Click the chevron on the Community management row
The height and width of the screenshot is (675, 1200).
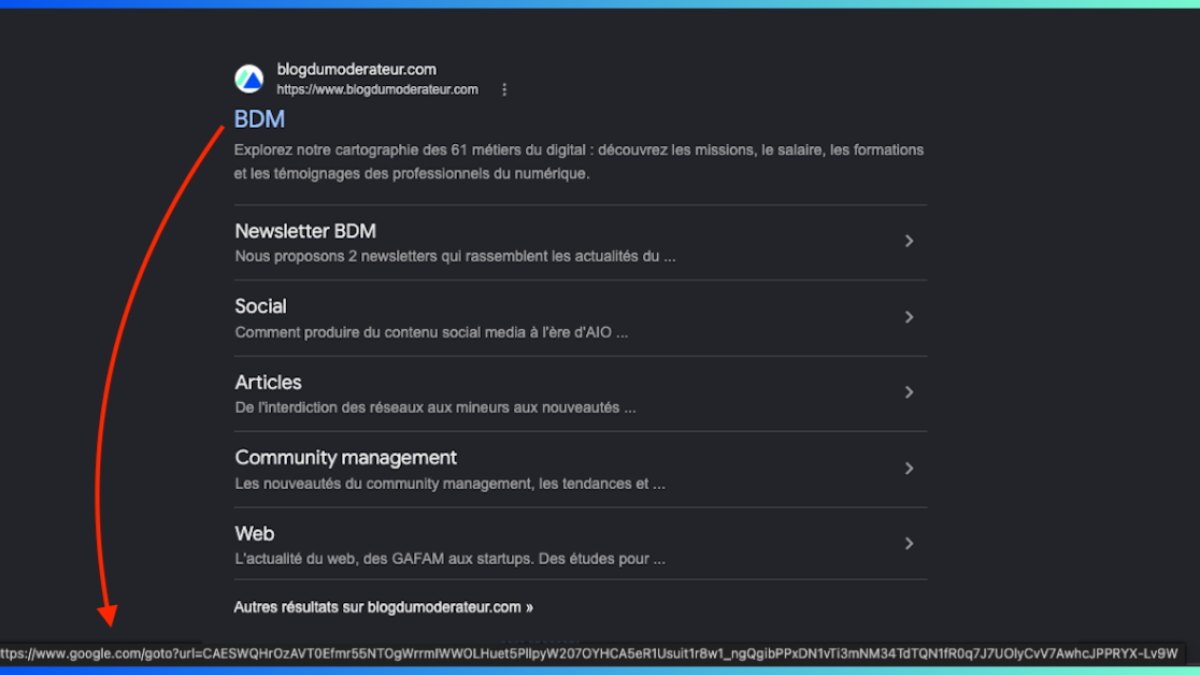click(909, 468)
